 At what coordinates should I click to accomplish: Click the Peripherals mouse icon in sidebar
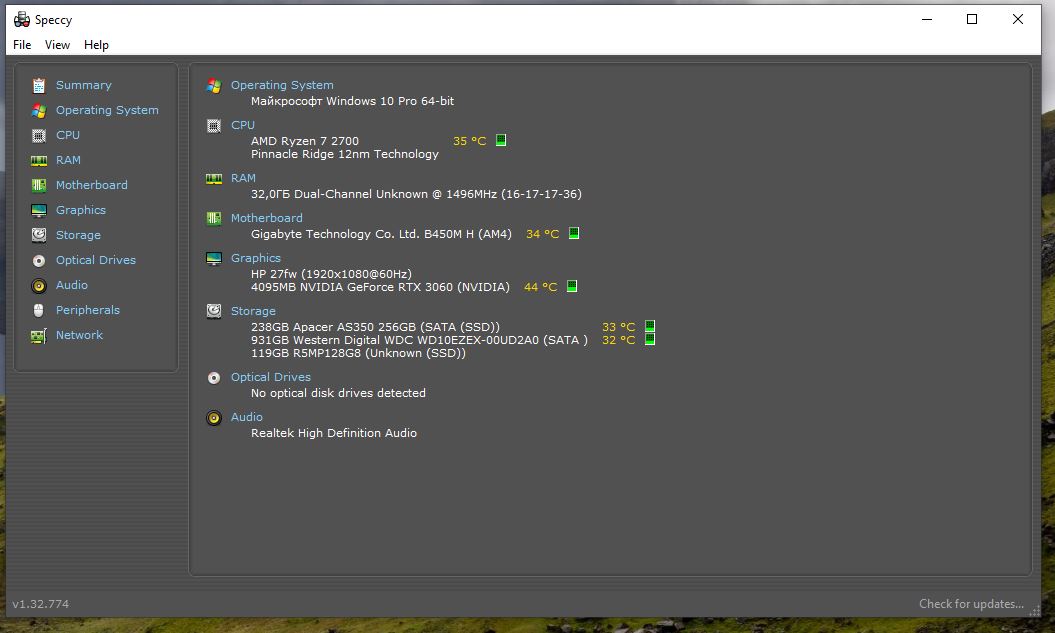[39, 310]
